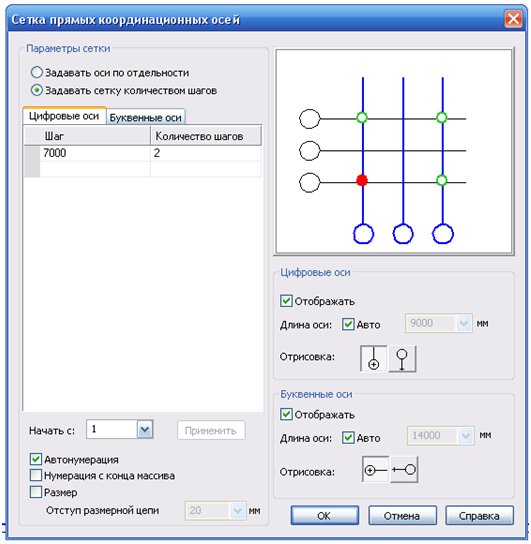Click the red insertion point in preview

(x=362, y=180)
